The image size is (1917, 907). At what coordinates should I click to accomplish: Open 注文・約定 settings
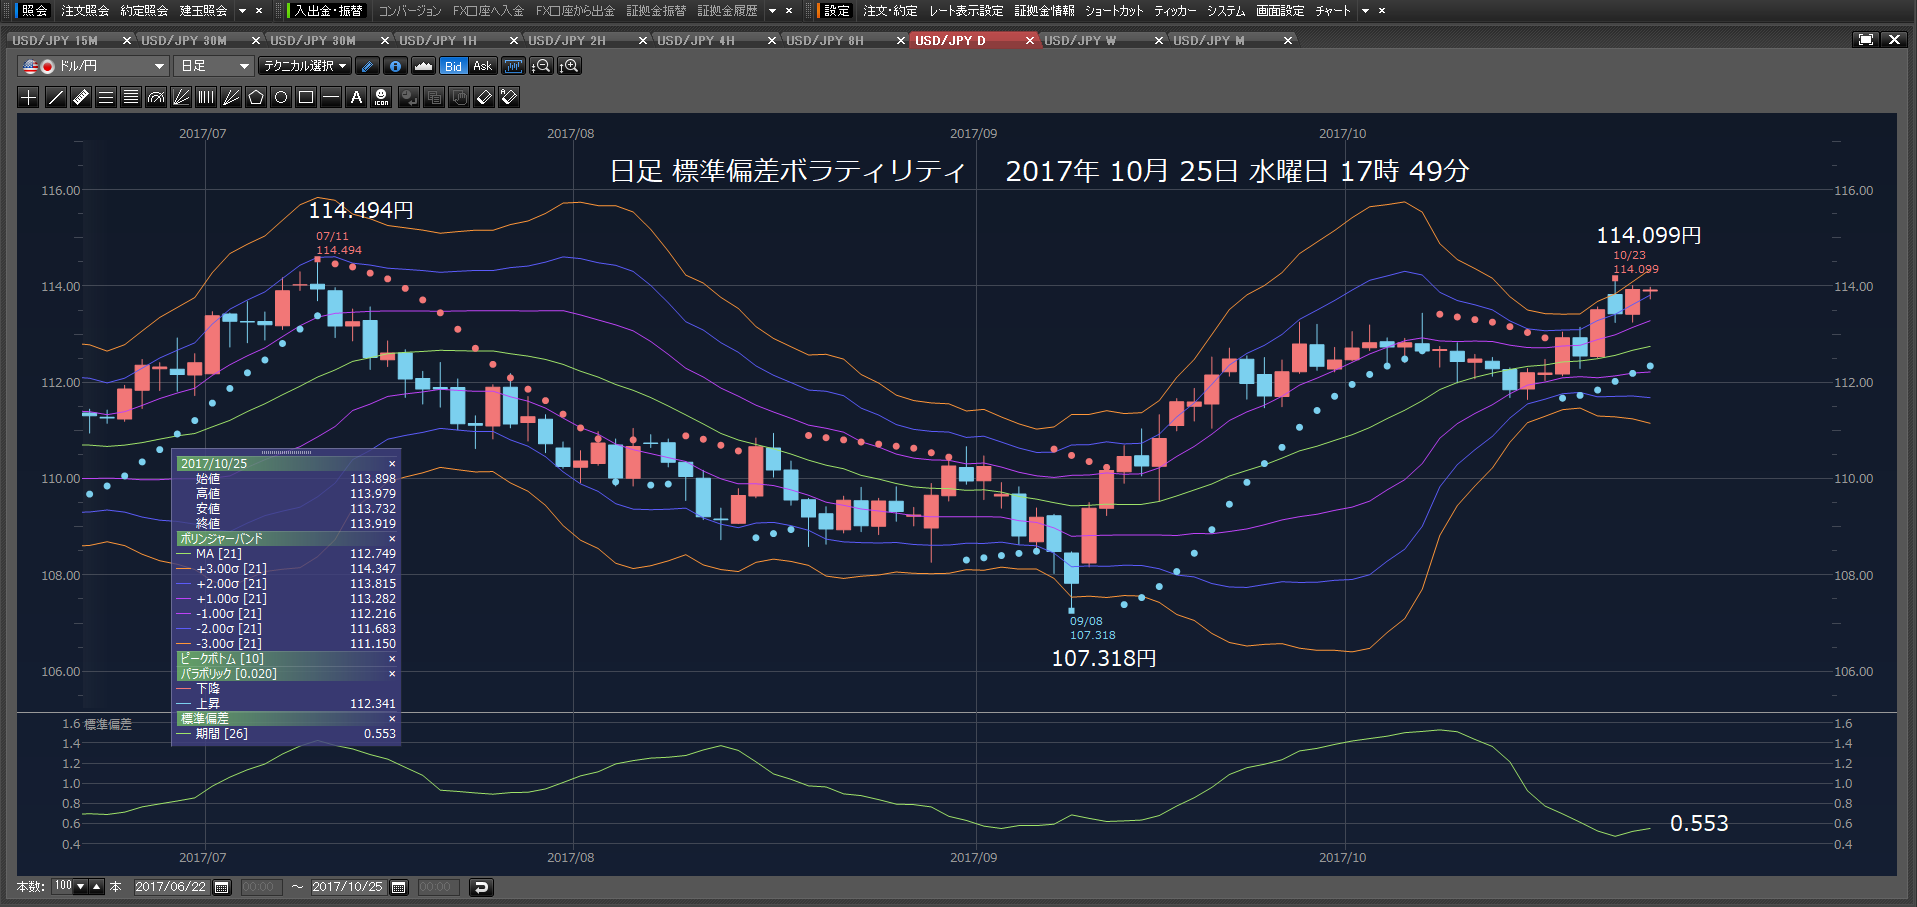tap(890, 11)
